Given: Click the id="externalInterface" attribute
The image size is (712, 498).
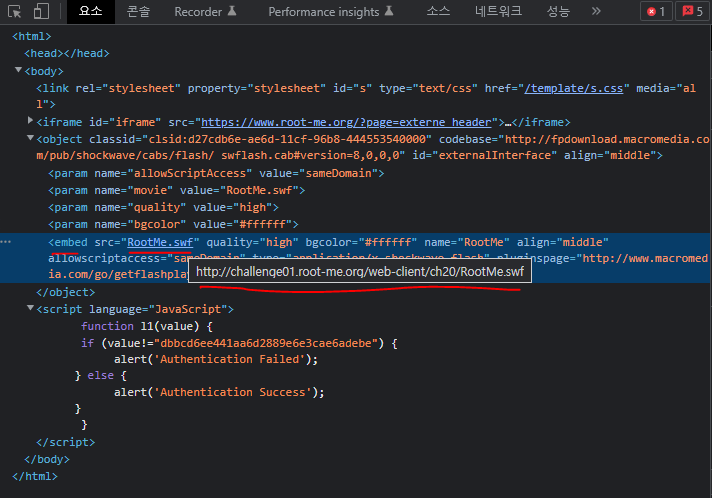Looking at the screenshot, I should pyautogui.click(x=485, y=155).
